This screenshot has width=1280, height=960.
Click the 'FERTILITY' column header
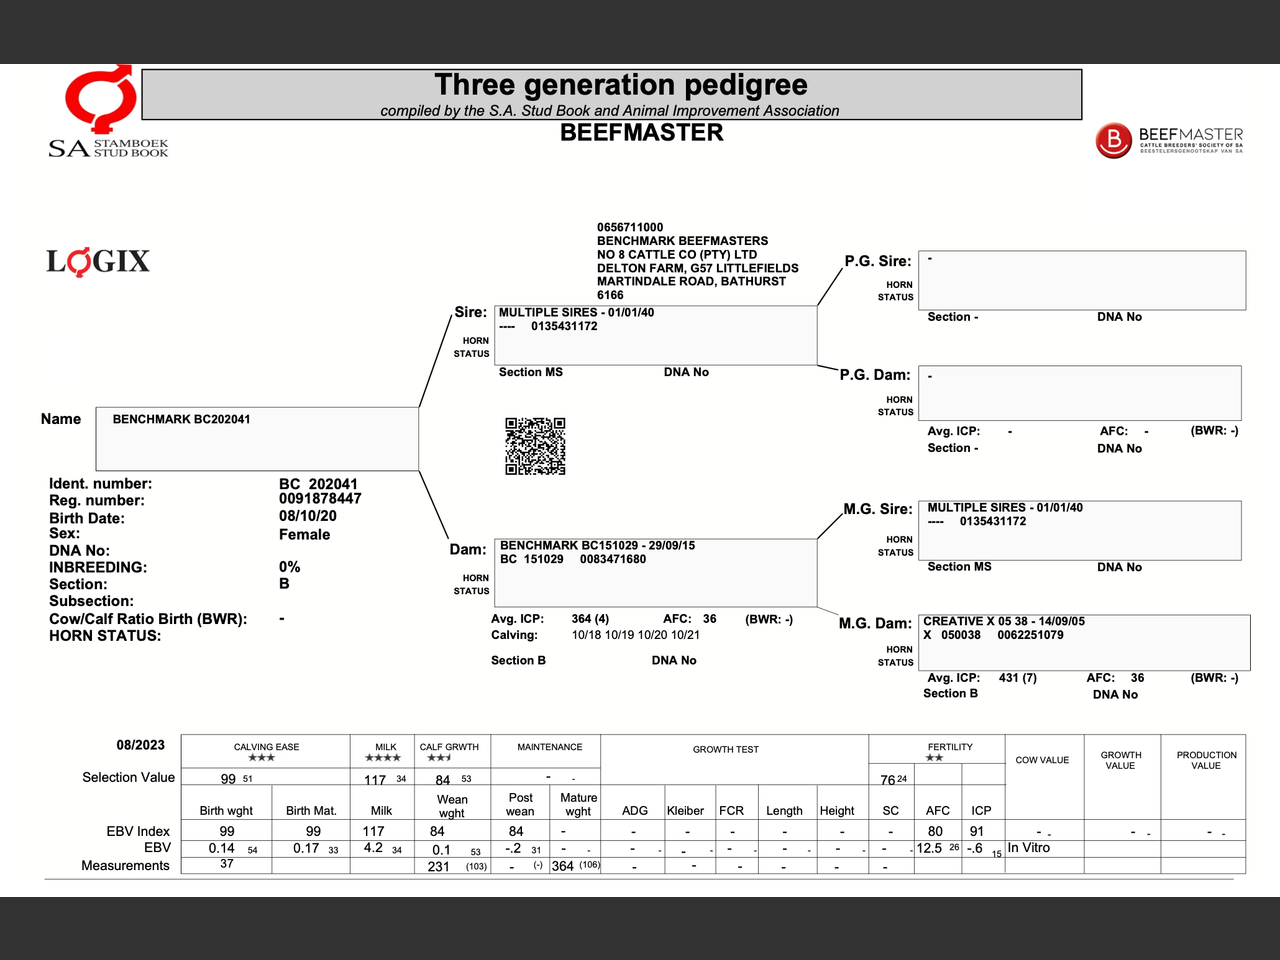coord(950,747)
